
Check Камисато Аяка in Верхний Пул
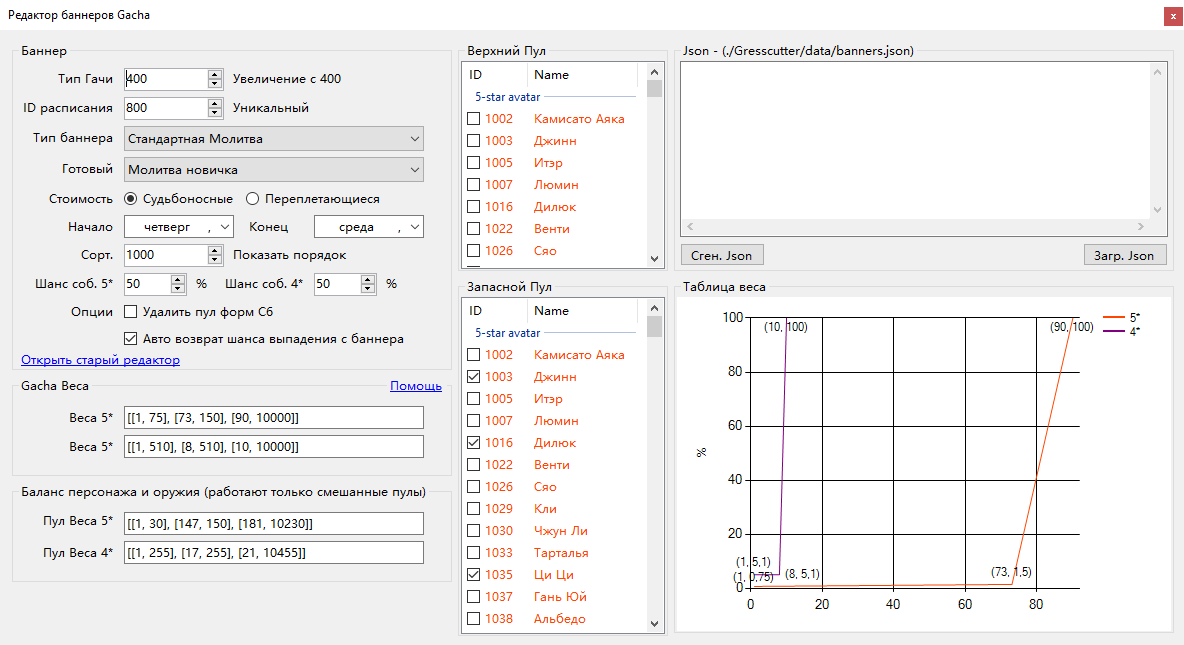point(474,119)
